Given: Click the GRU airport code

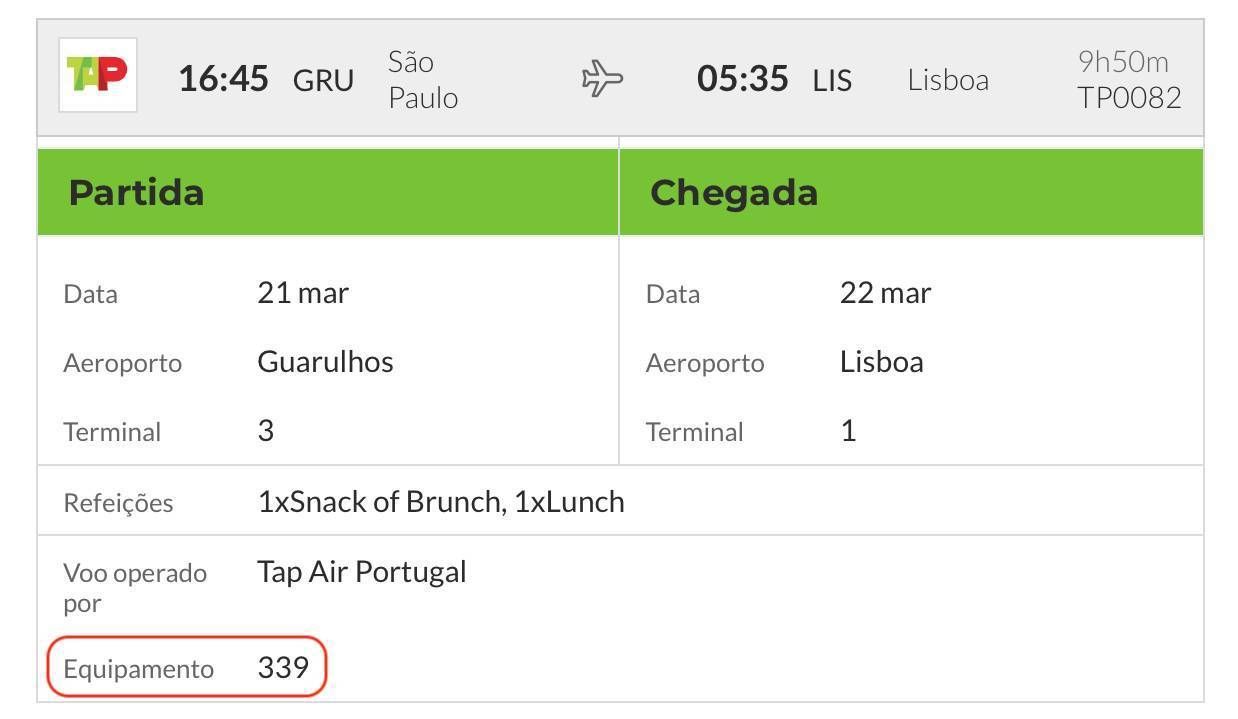Looking at the screenshot, I should tap(323, 80).
